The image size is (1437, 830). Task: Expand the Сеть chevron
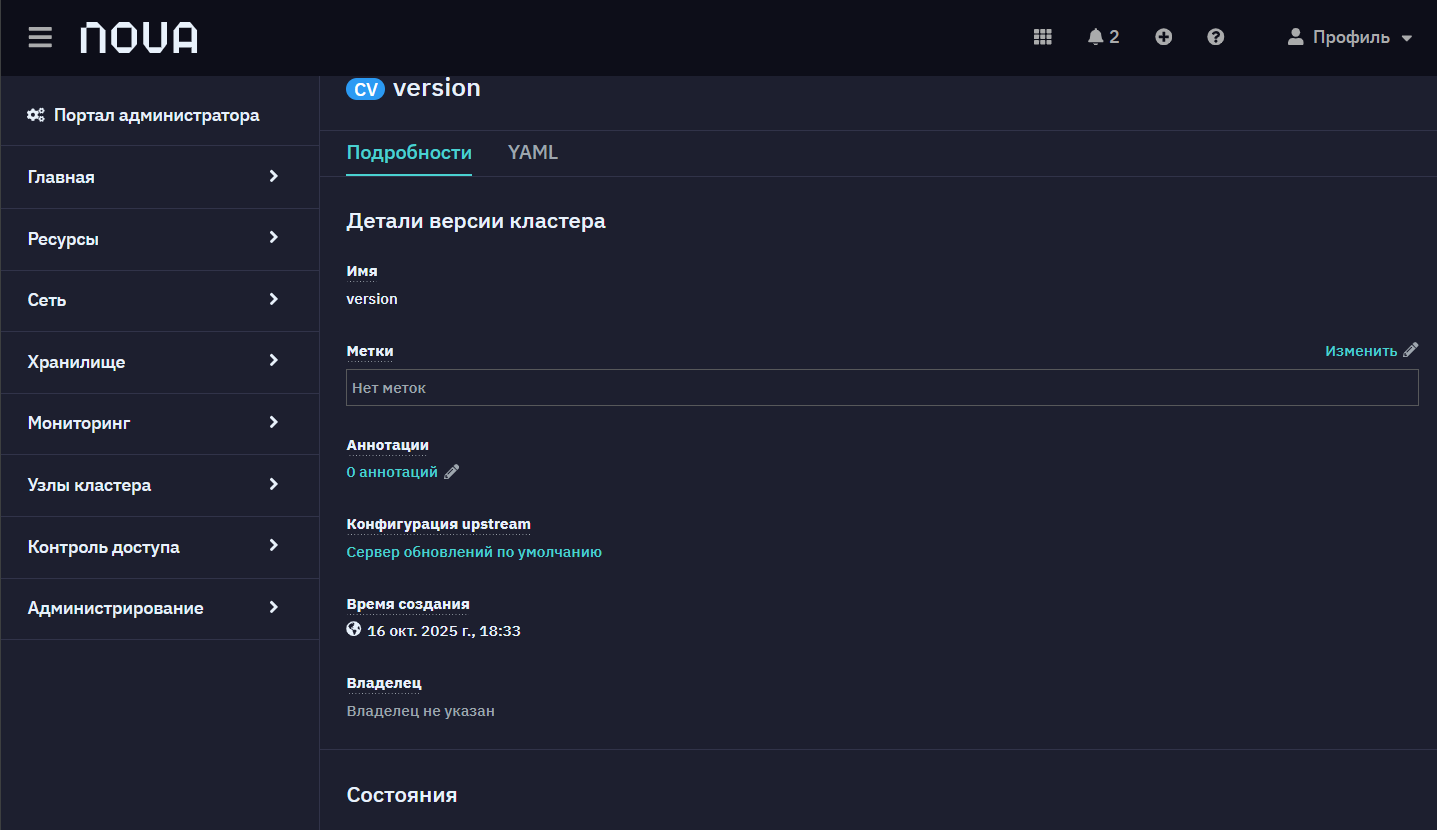(273, 299)
